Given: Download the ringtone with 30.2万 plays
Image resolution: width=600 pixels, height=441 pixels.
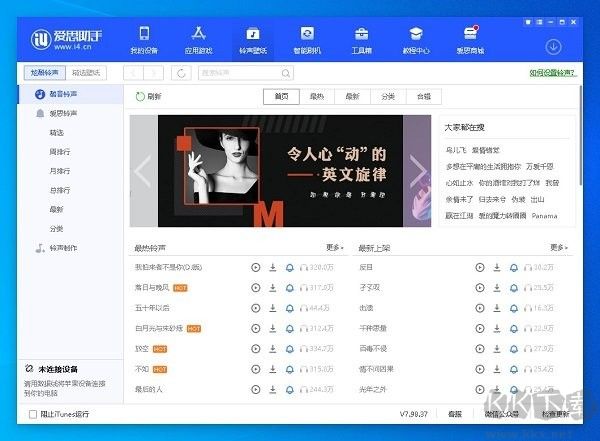Looking at the screenshot, I should click(497, 267).
